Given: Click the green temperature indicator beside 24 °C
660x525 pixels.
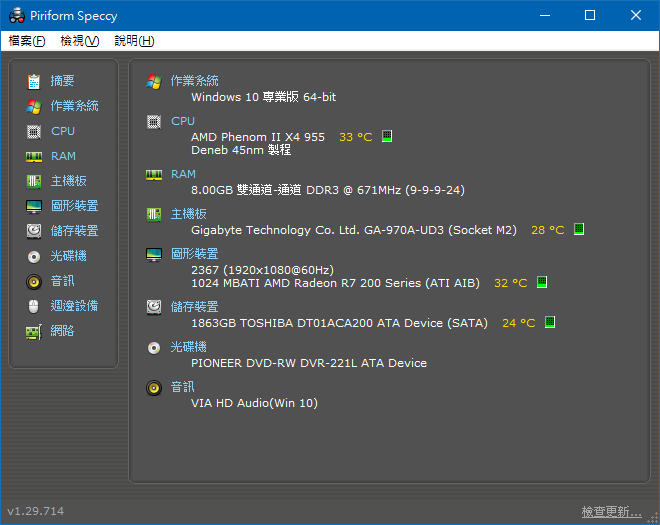Looking at the screenshot, I should coord(550,322).
